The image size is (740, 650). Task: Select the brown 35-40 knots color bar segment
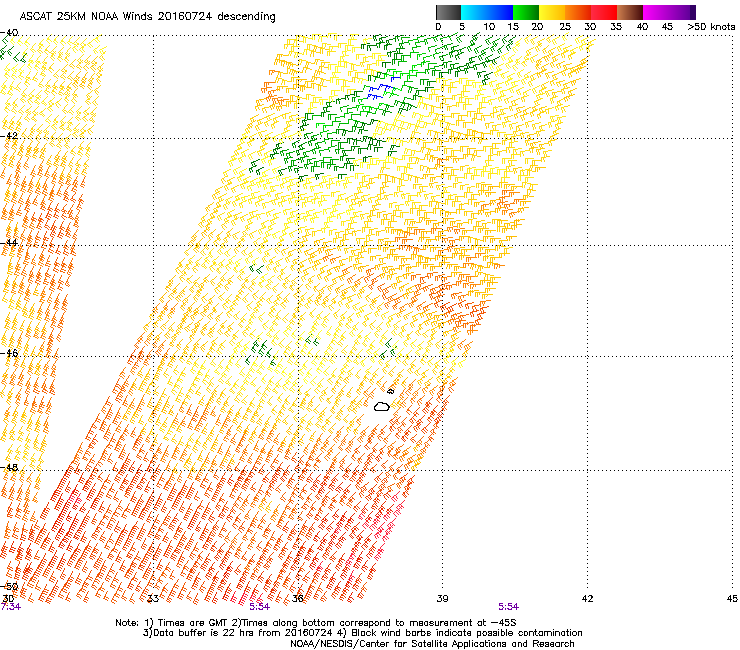point(630,12)
